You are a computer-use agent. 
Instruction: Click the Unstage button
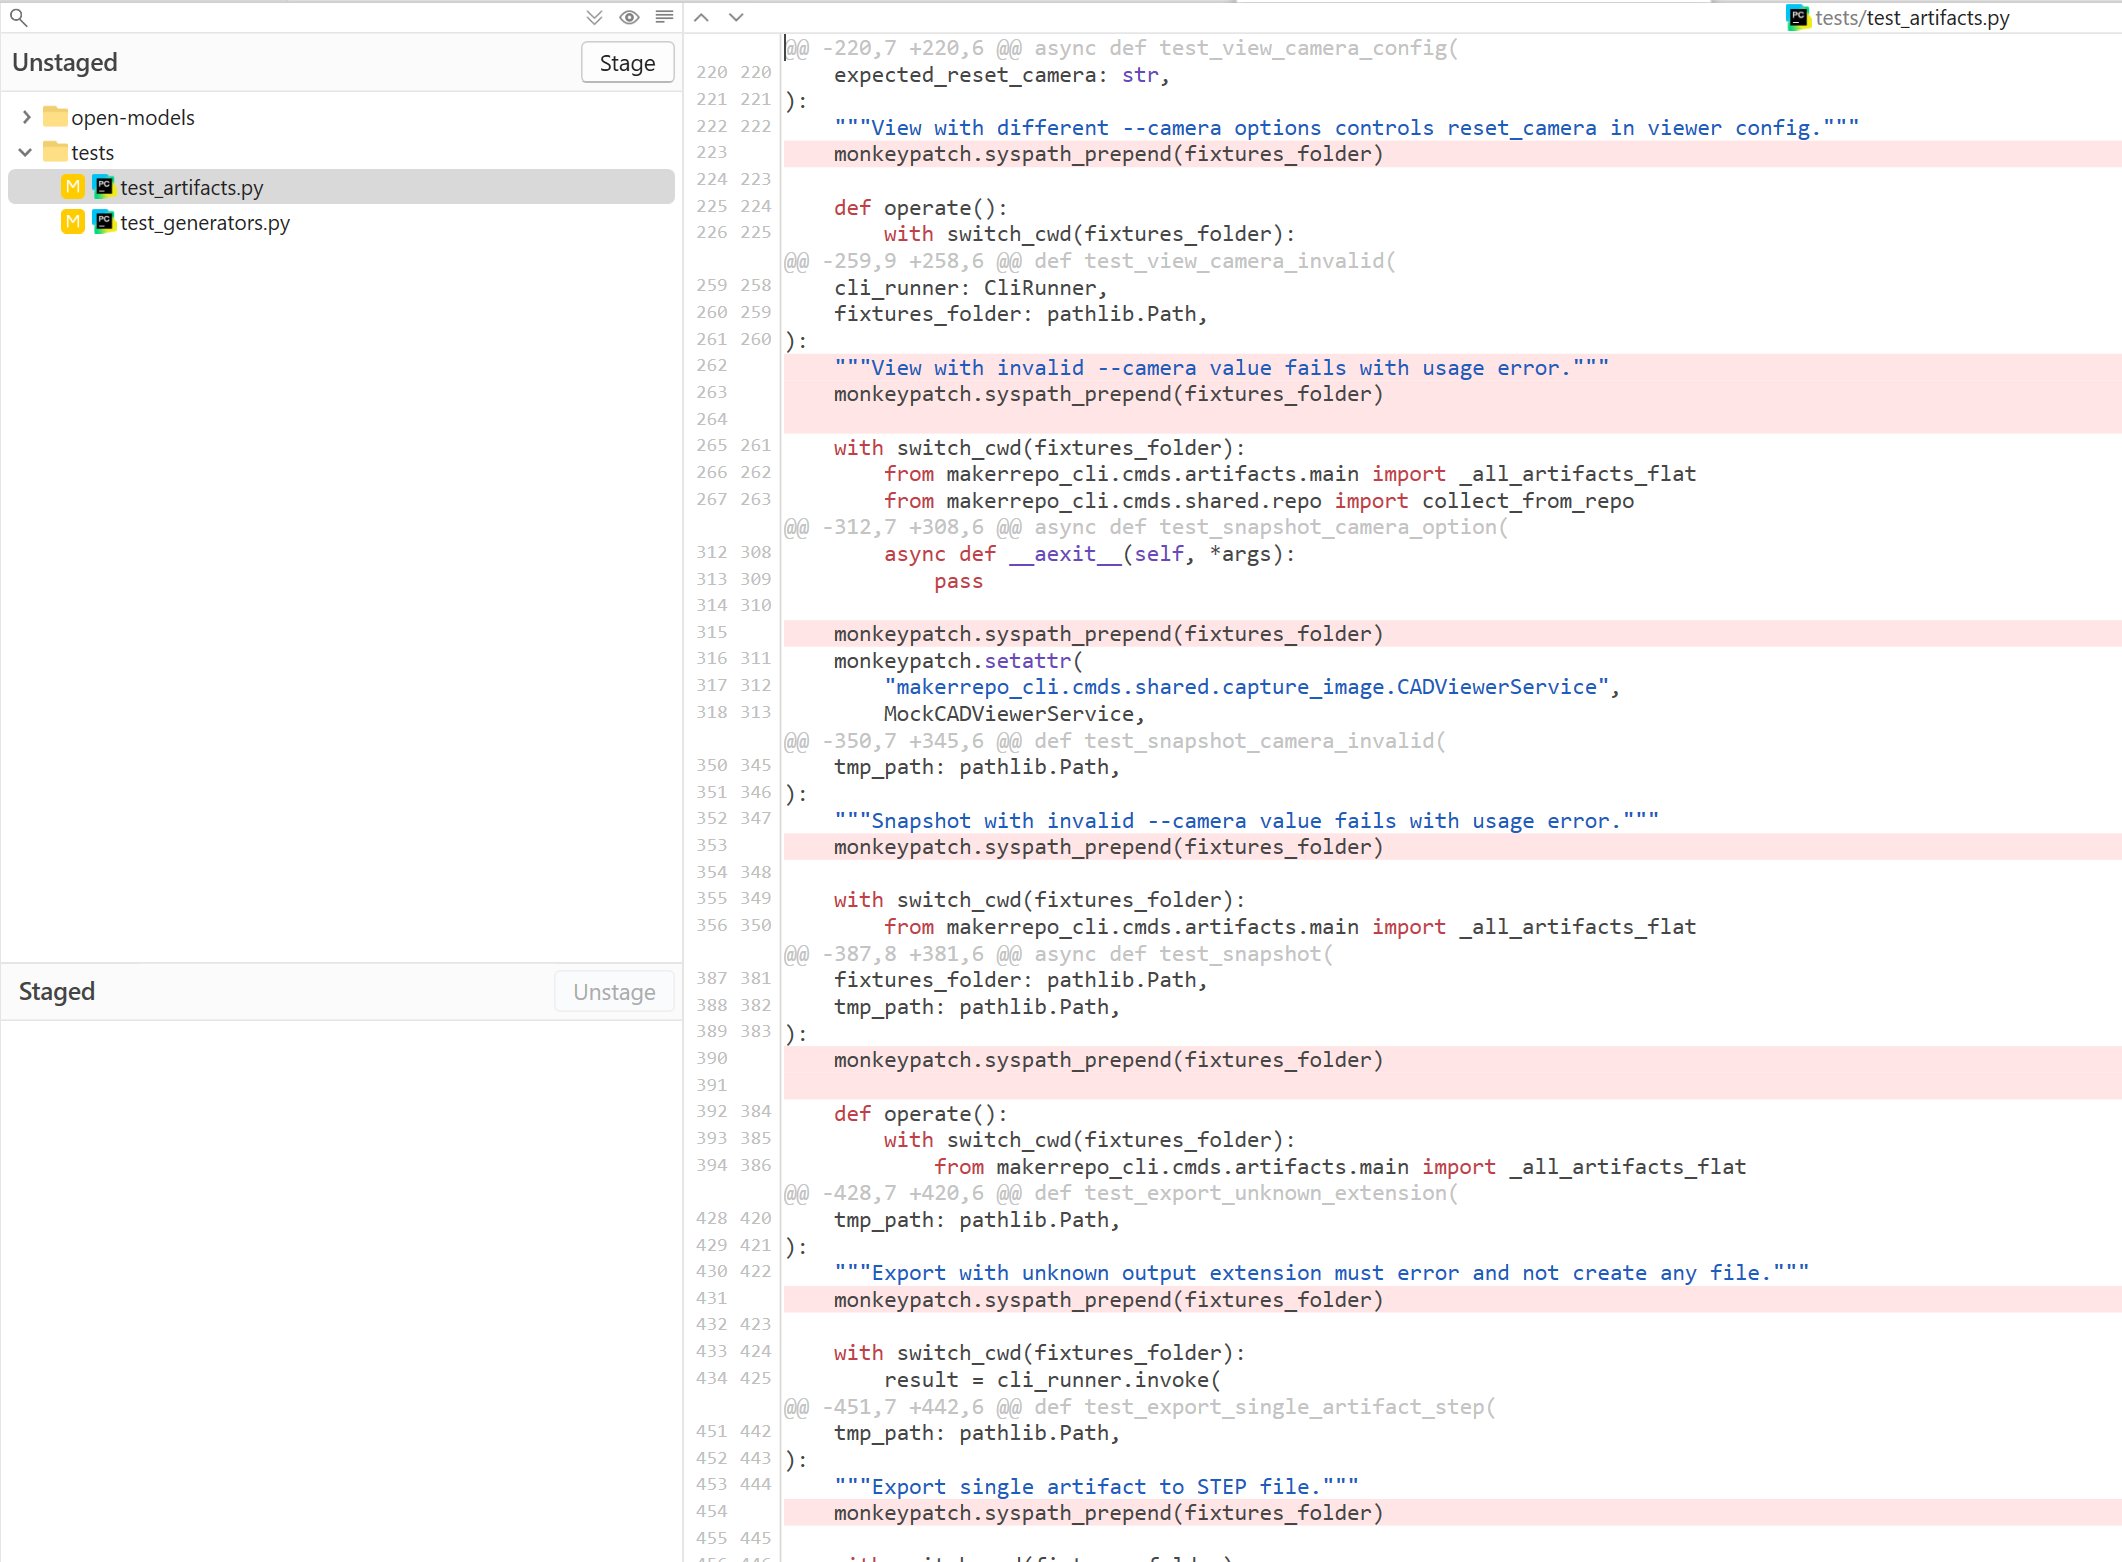click(613, 991)
